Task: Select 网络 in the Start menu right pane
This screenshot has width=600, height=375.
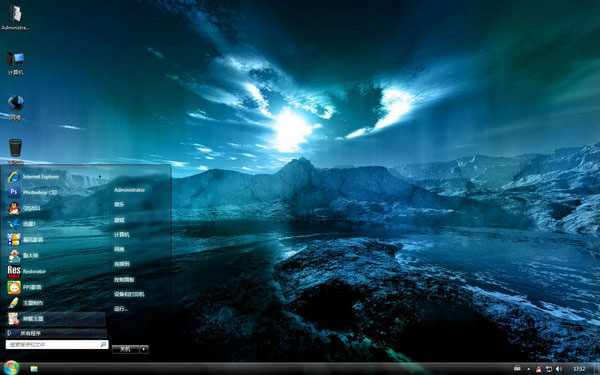Action: (119, 249)
